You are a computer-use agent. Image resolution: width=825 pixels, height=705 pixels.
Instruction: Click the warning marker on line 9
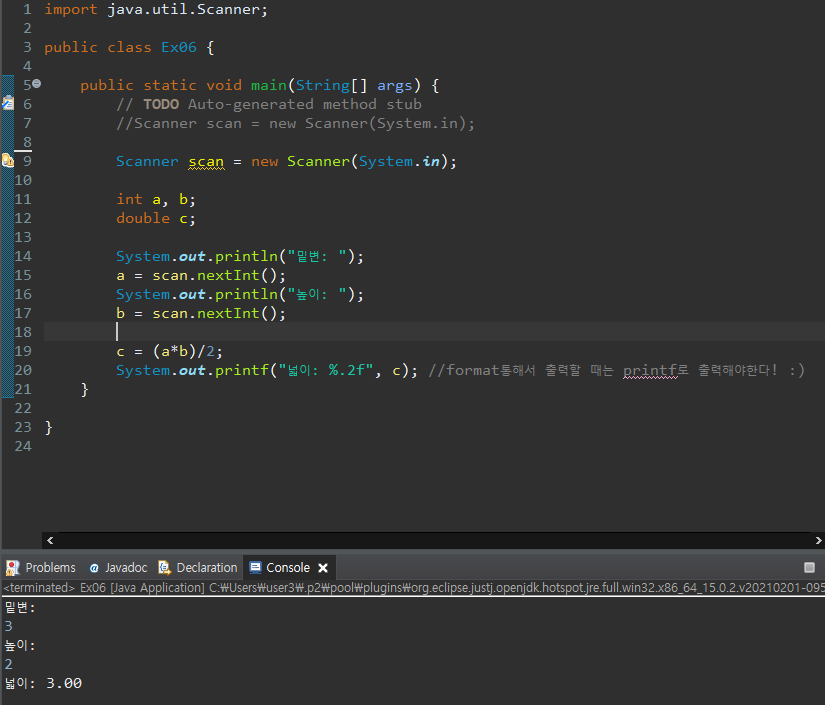8,160
